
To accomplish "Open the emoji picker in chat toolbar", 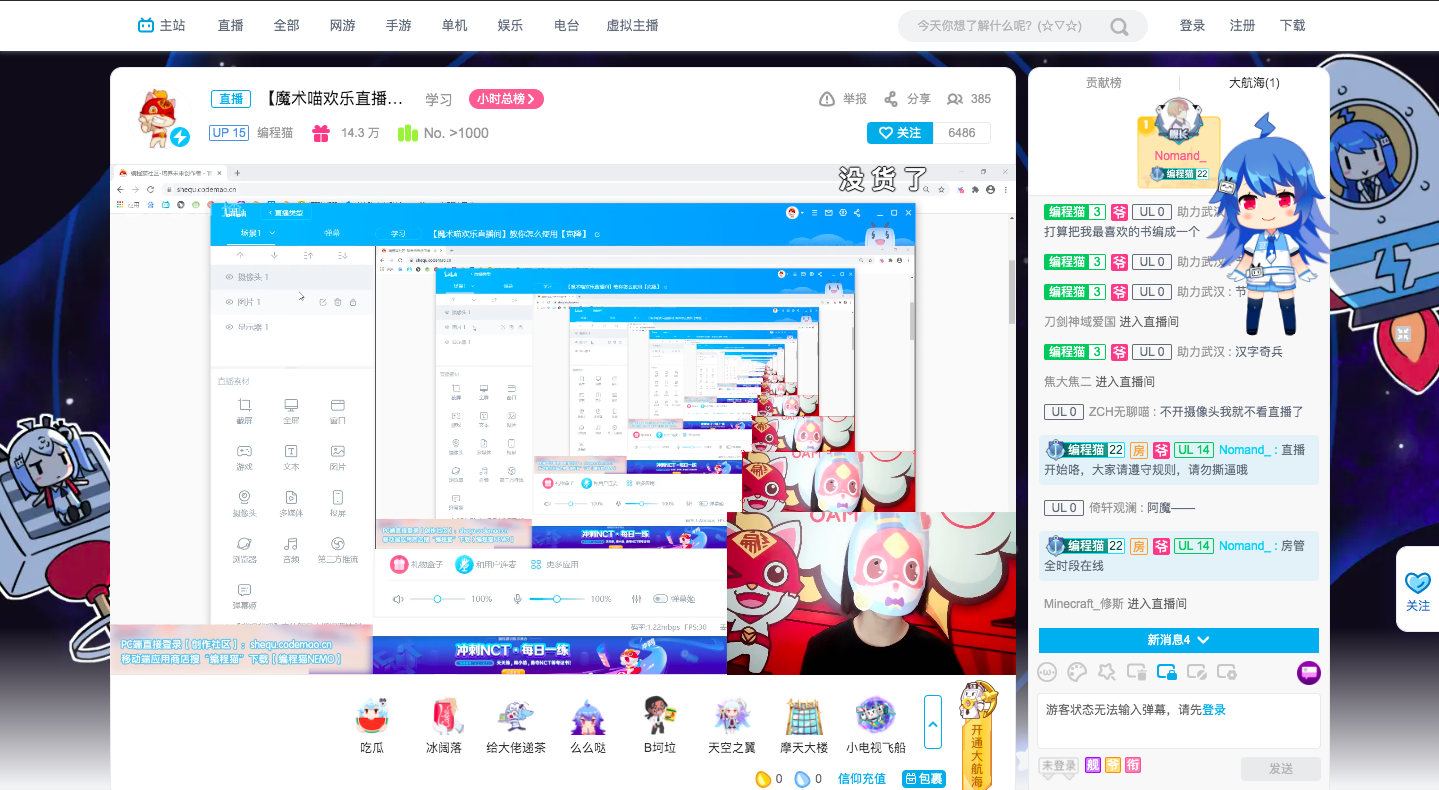I will coord(1047,672).
